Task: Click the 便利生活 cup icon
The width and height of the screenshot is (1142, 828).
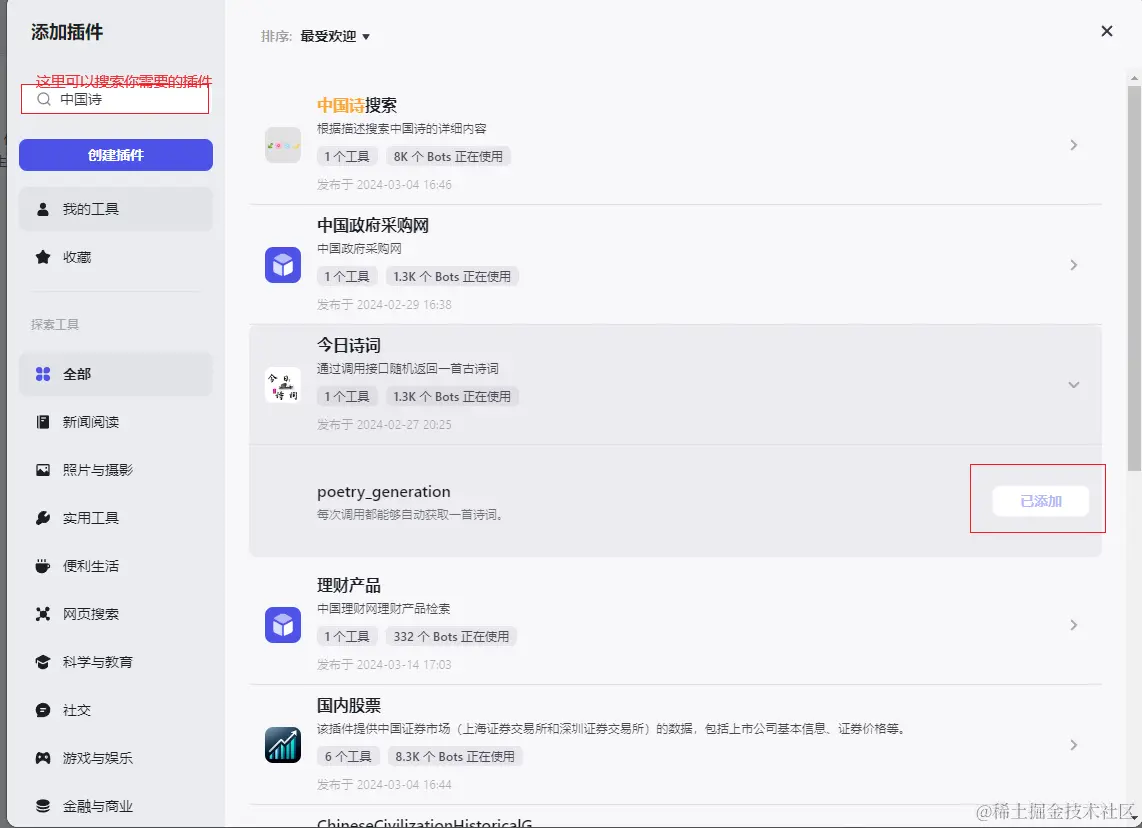Action: [43, 566]
